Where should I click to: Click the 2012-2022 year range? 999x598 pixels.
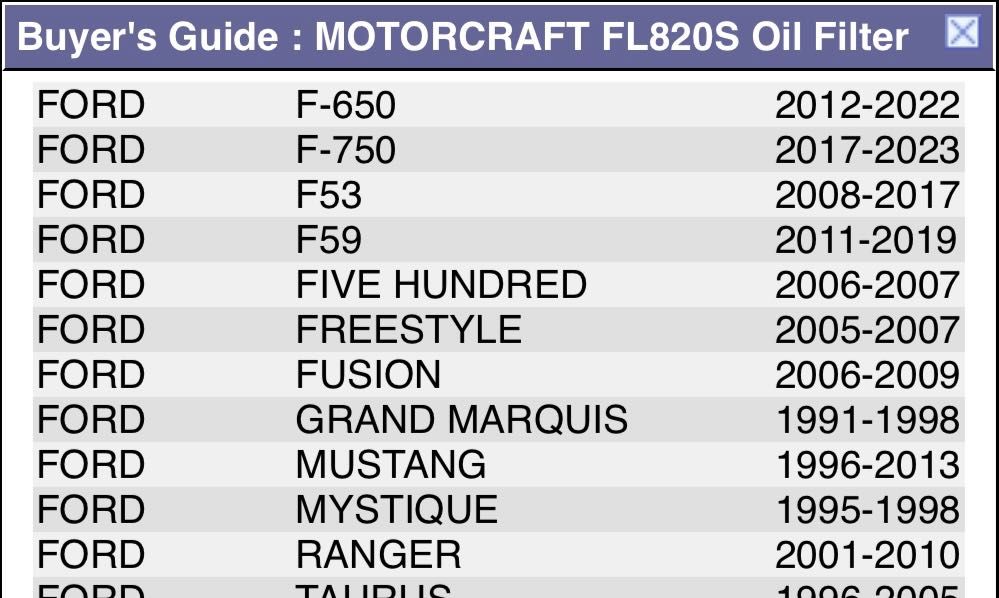click(x=867, y=105)
